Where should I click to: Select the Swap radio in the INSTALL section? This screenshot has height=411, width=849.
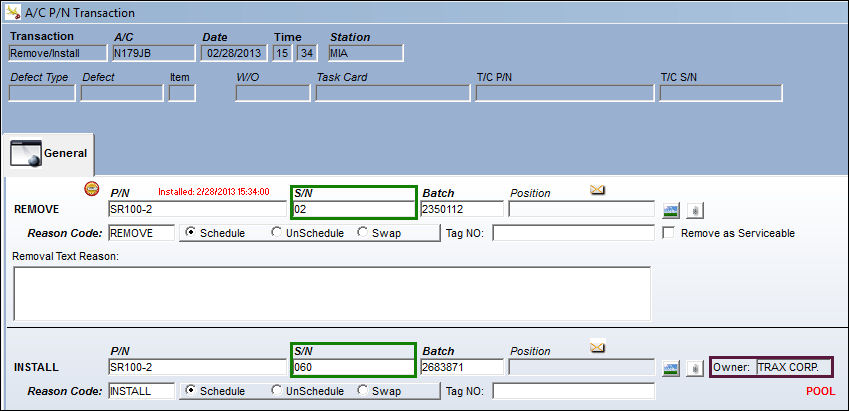pyautogui.click(x=363, y=390)
